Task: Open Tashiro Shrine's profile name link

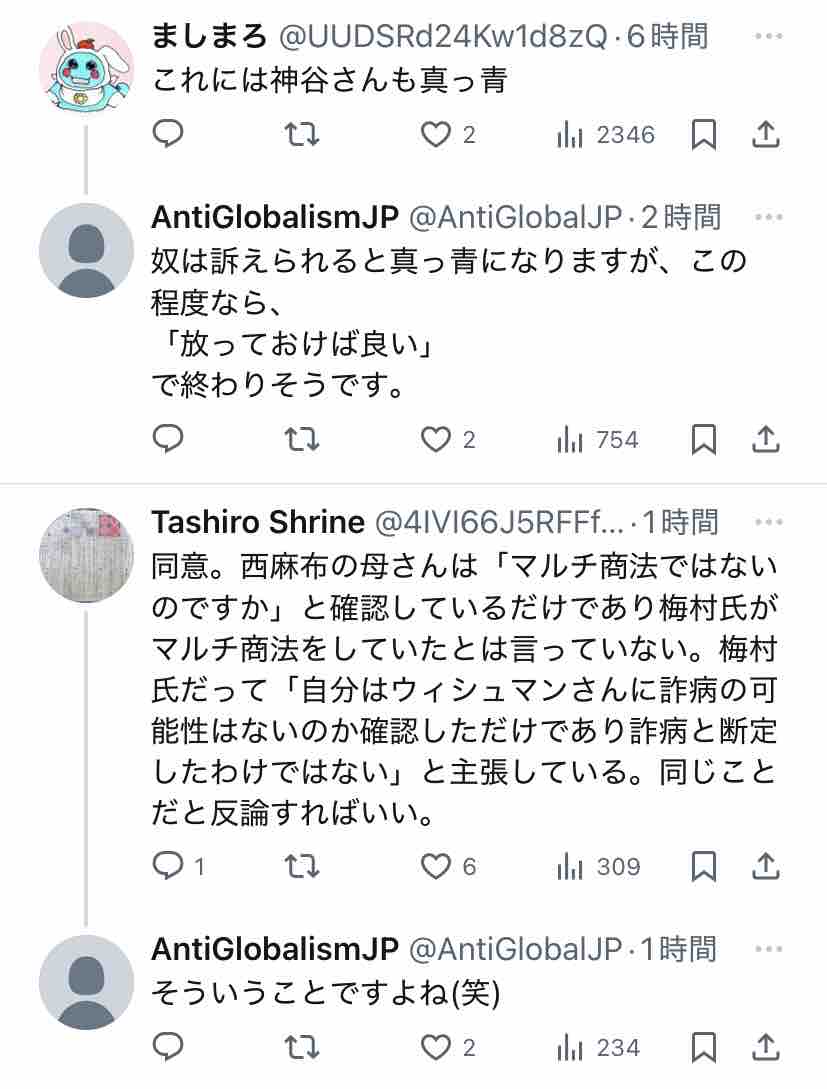Action: (257, 522)
